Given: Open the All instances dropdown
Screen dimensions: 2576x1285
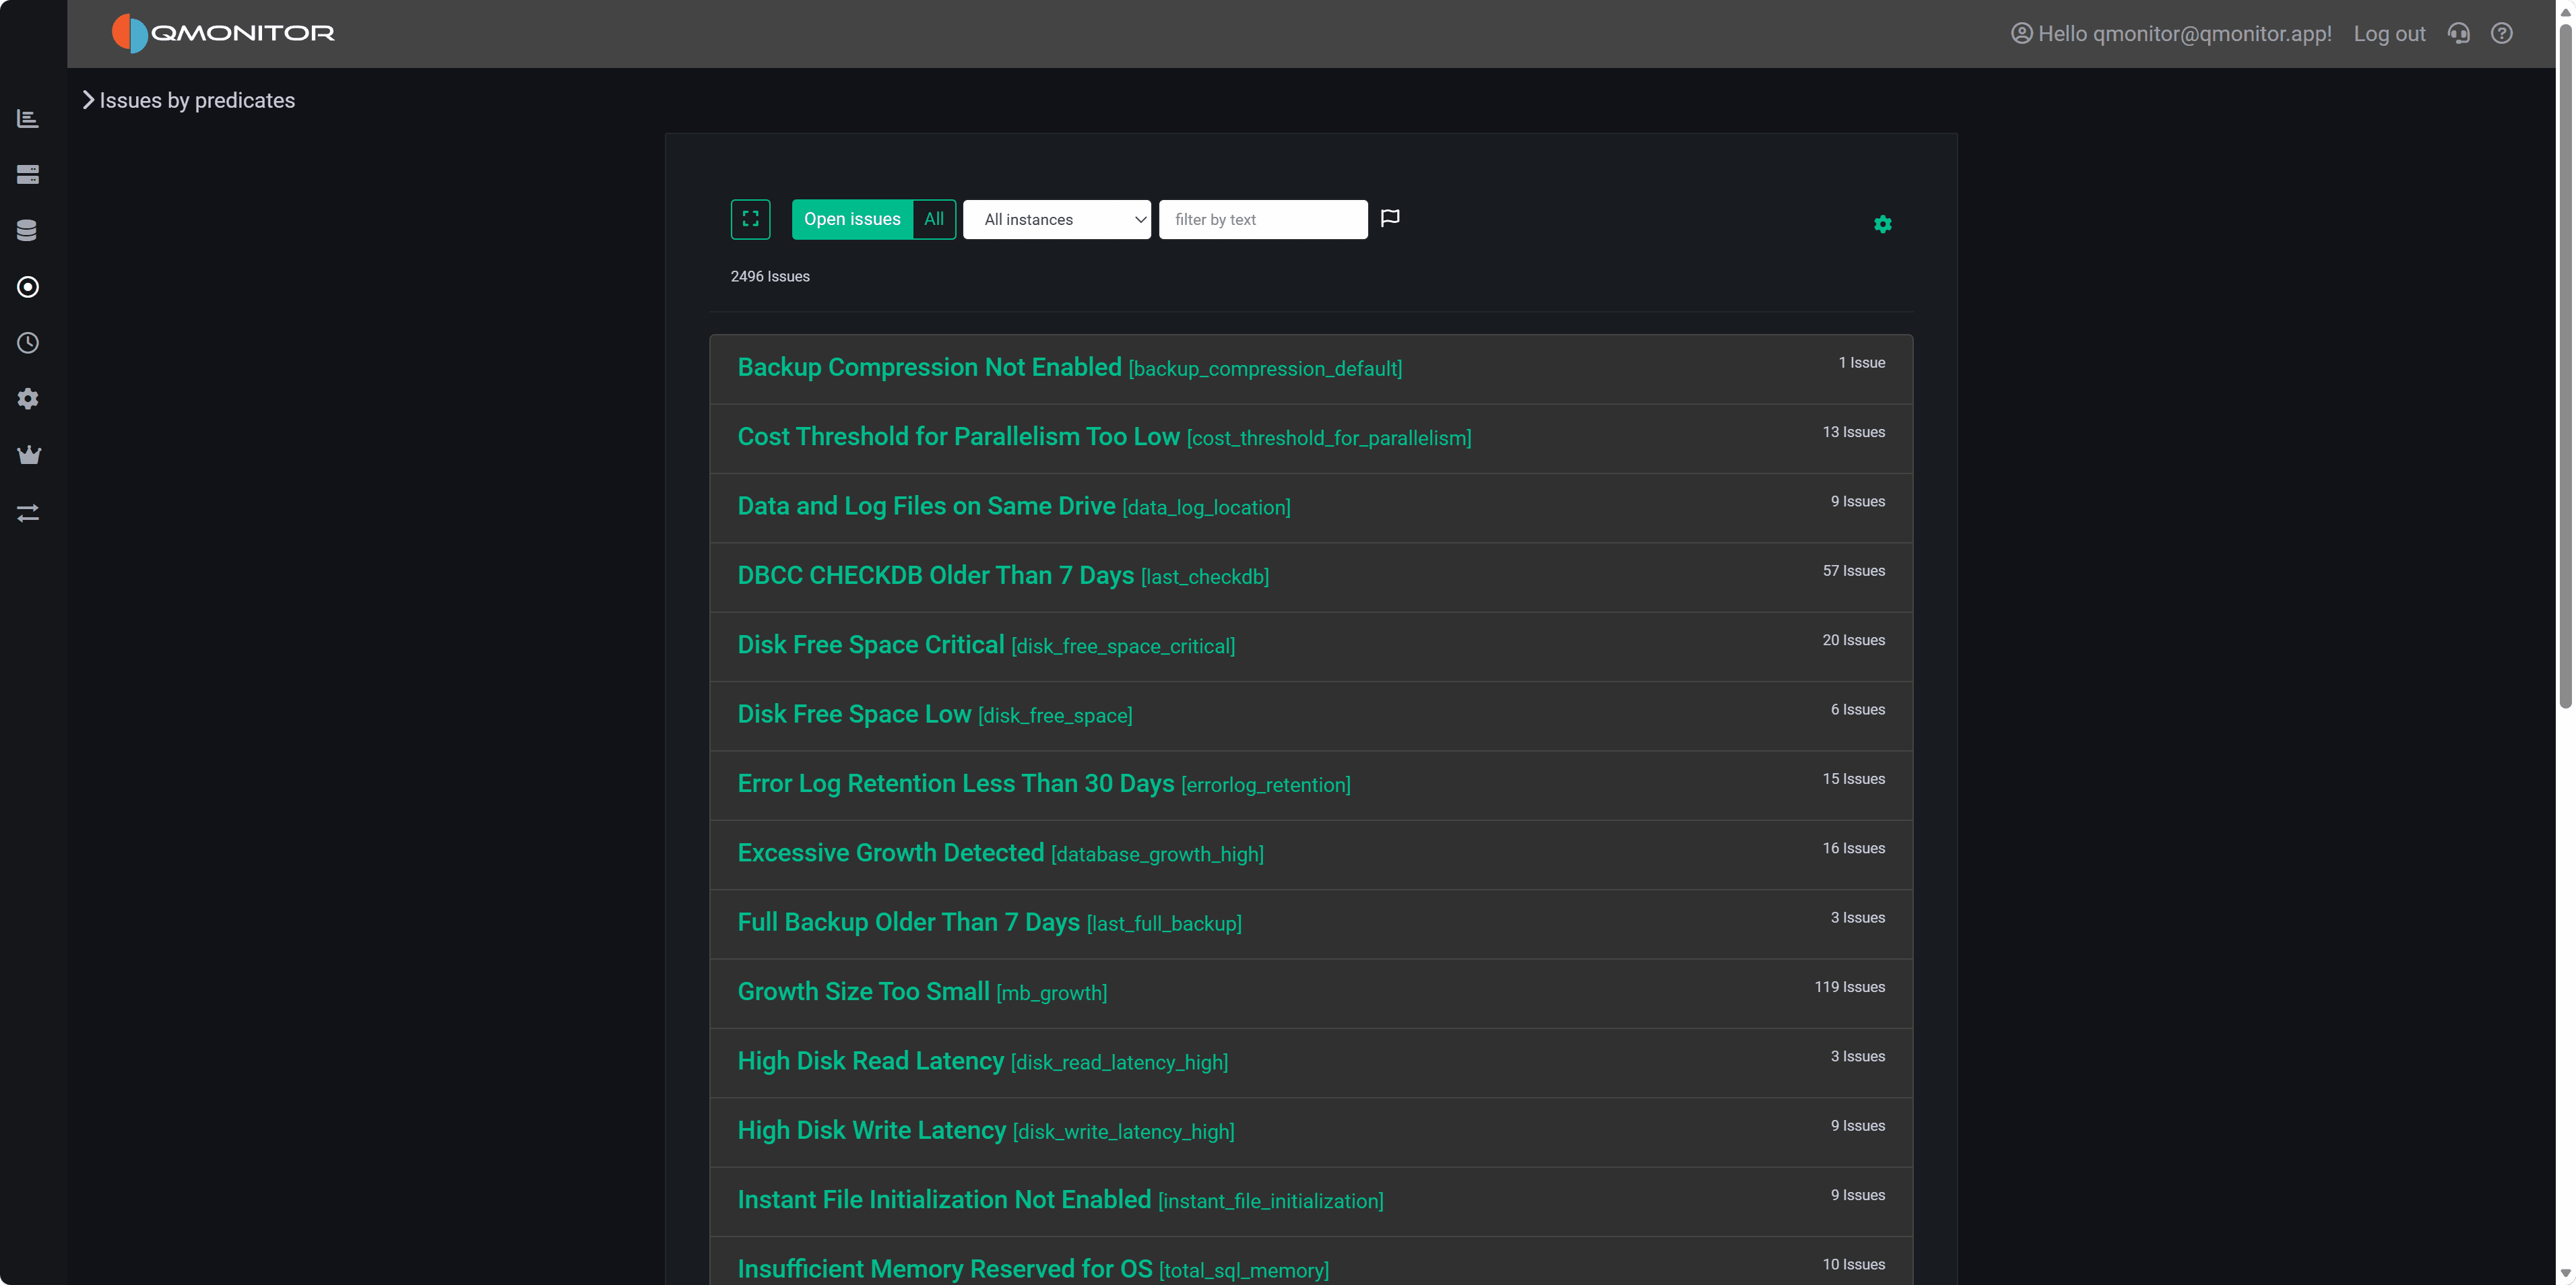Looking at the screenshot, I should pos(1056,219).
